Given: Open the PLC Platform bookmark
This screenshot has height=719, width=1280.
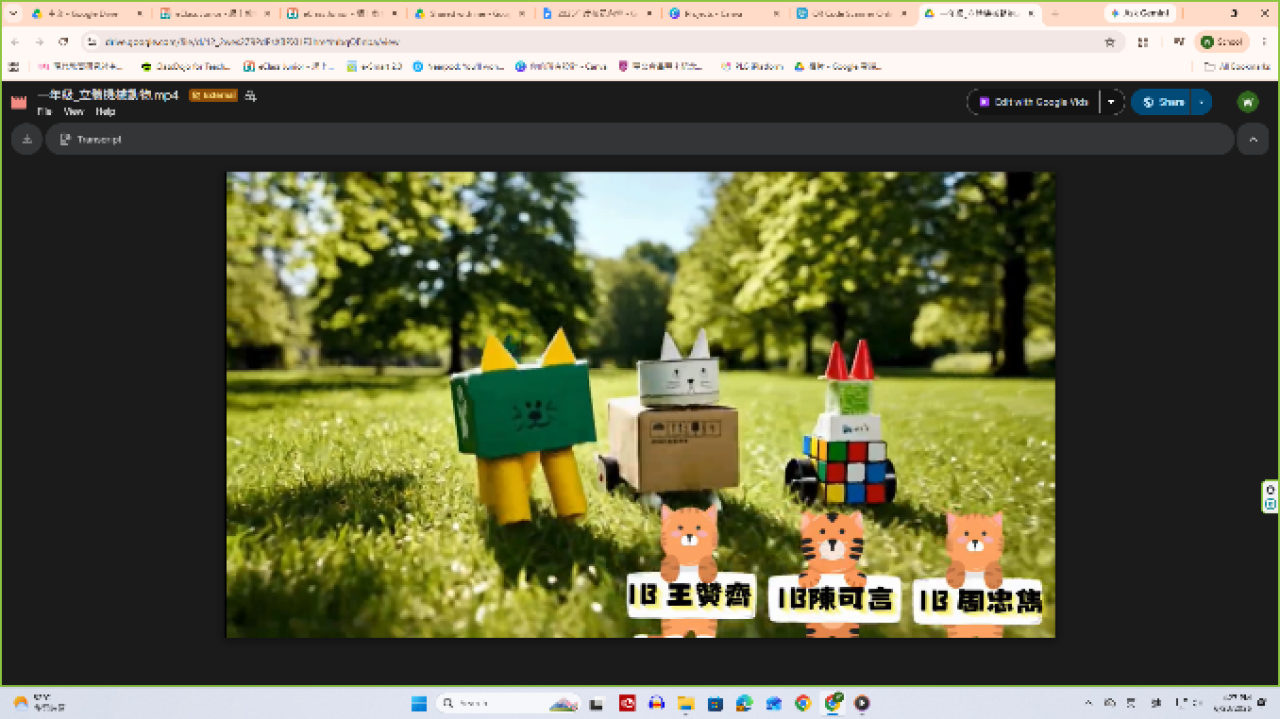Looking at the screenshot, I should pyautogui.click(x=750, y=66).
